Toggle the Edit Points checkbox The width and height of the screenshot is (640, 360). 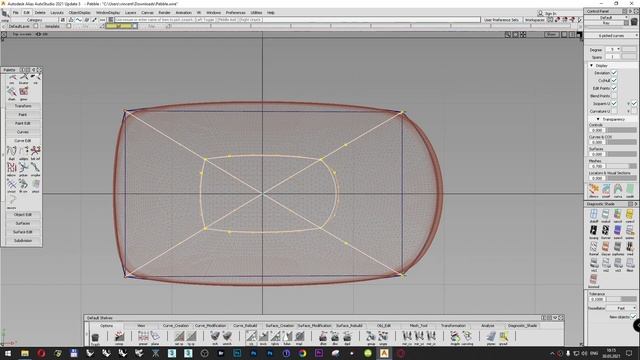pyautogui.click(x=614, y=88)
